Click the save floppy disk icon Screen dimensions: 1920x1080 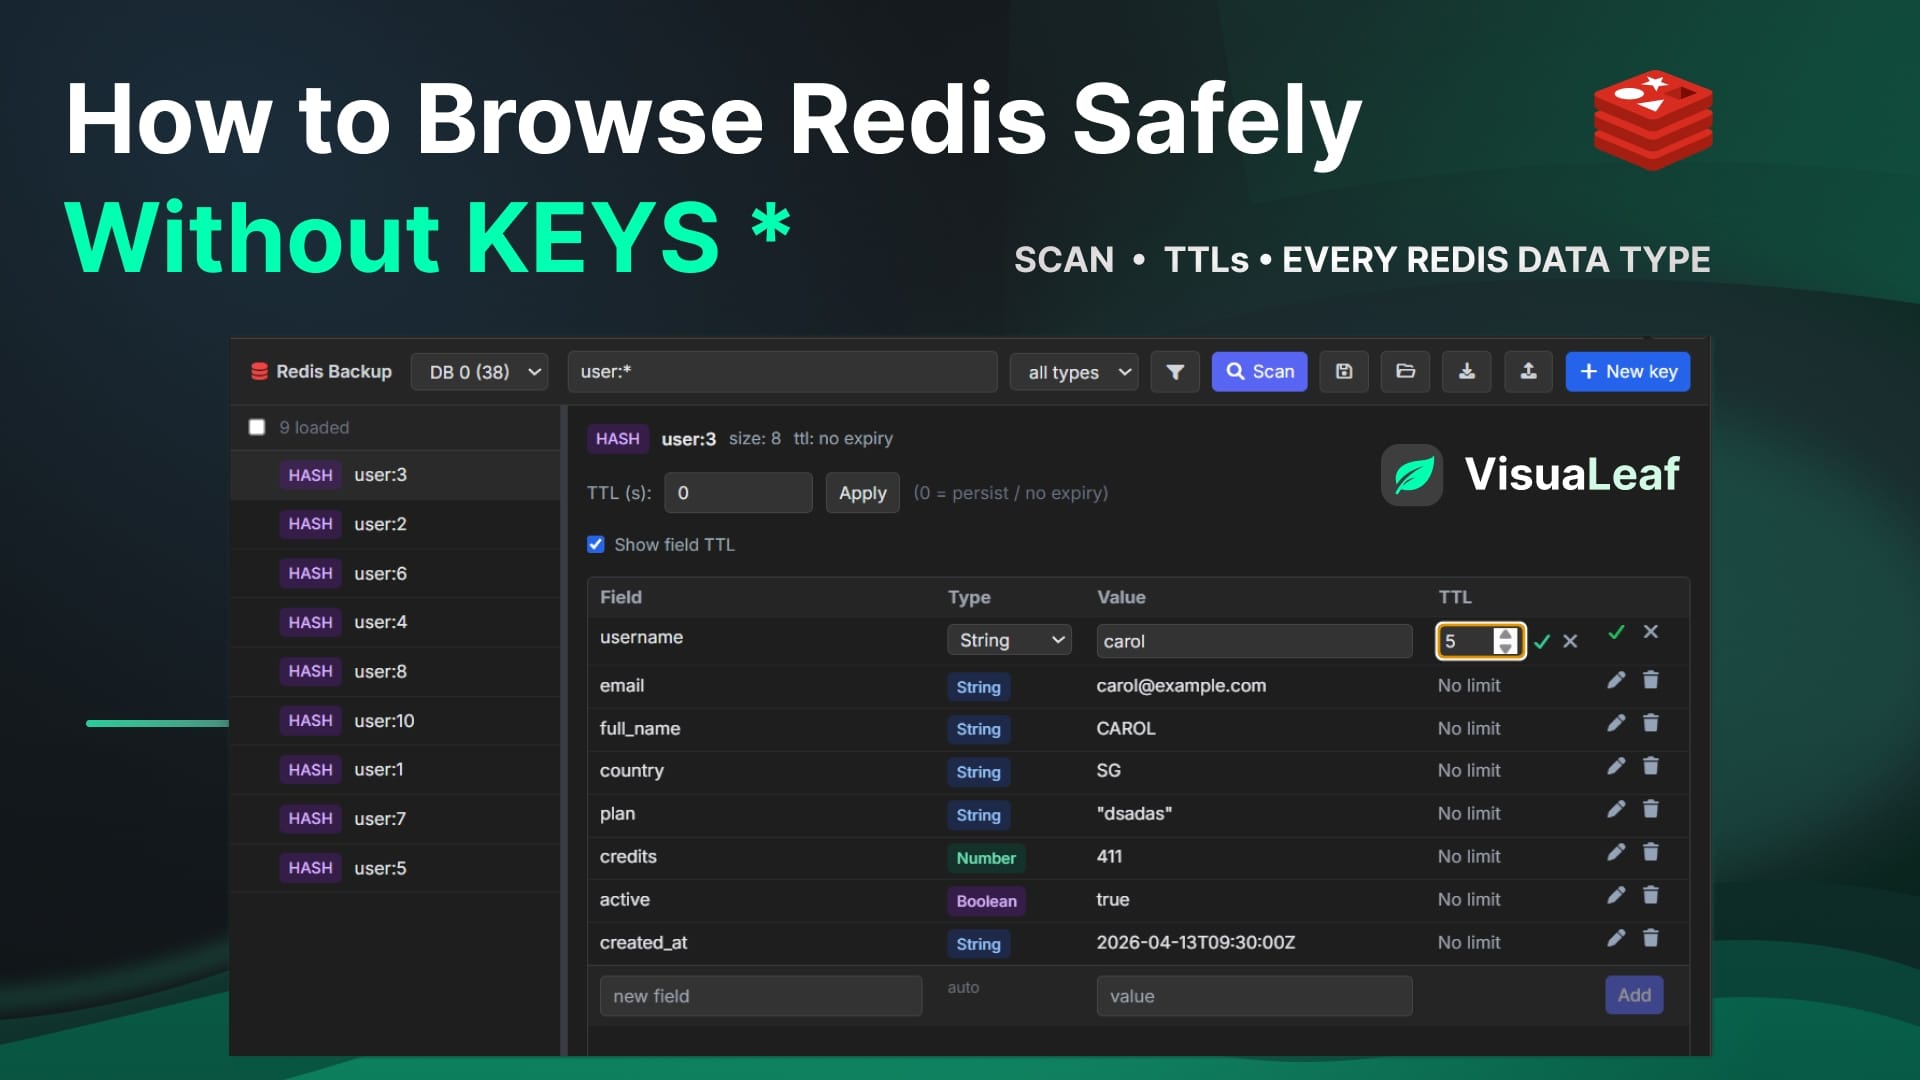[1344, 372]
